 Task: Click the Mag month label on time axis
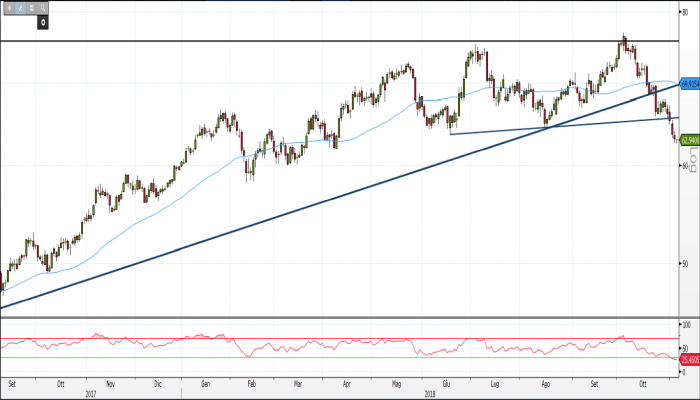click(397, 383)
